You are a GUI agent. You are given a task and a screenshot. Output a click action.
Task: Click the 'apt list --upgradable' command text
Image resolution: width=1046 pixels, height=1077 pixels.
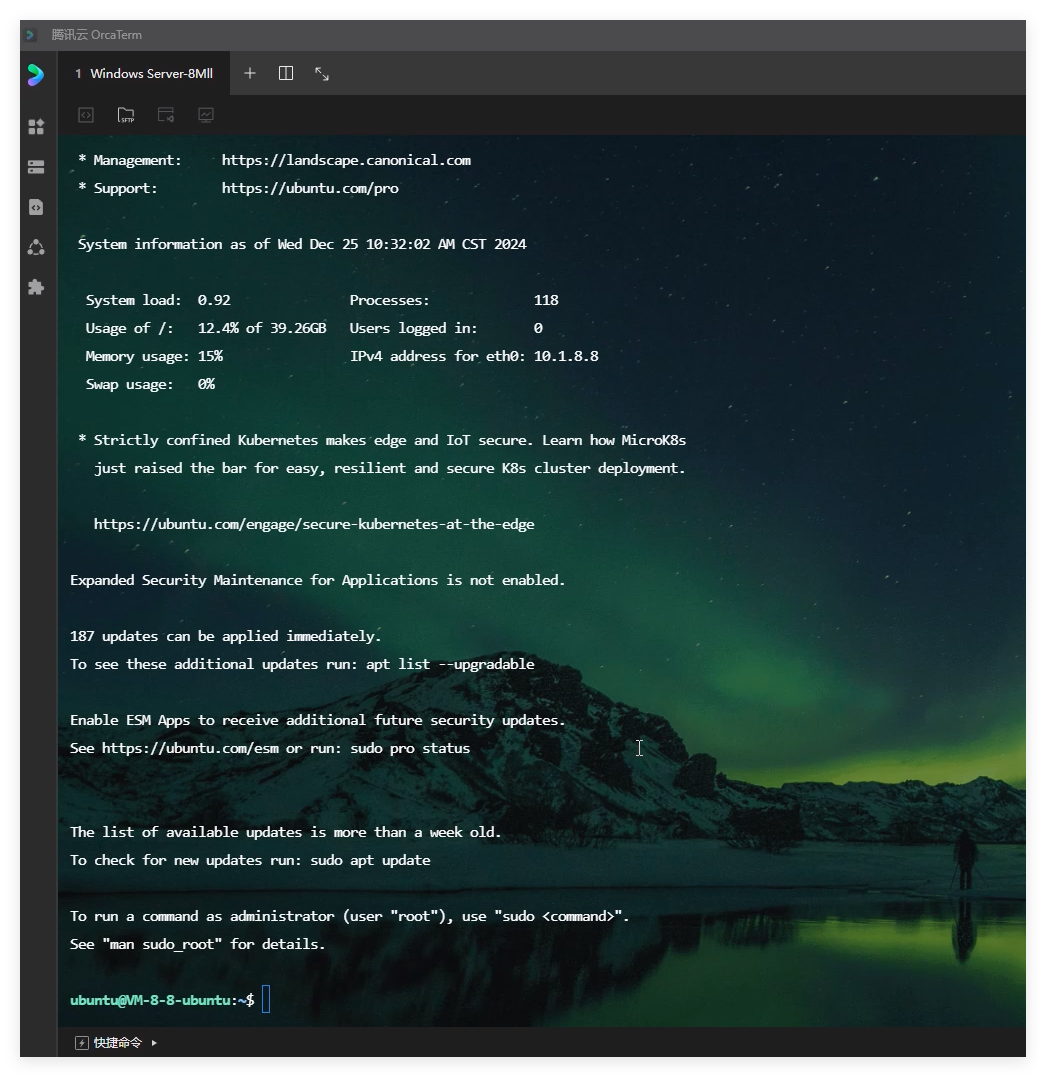[x=450, y=664]
